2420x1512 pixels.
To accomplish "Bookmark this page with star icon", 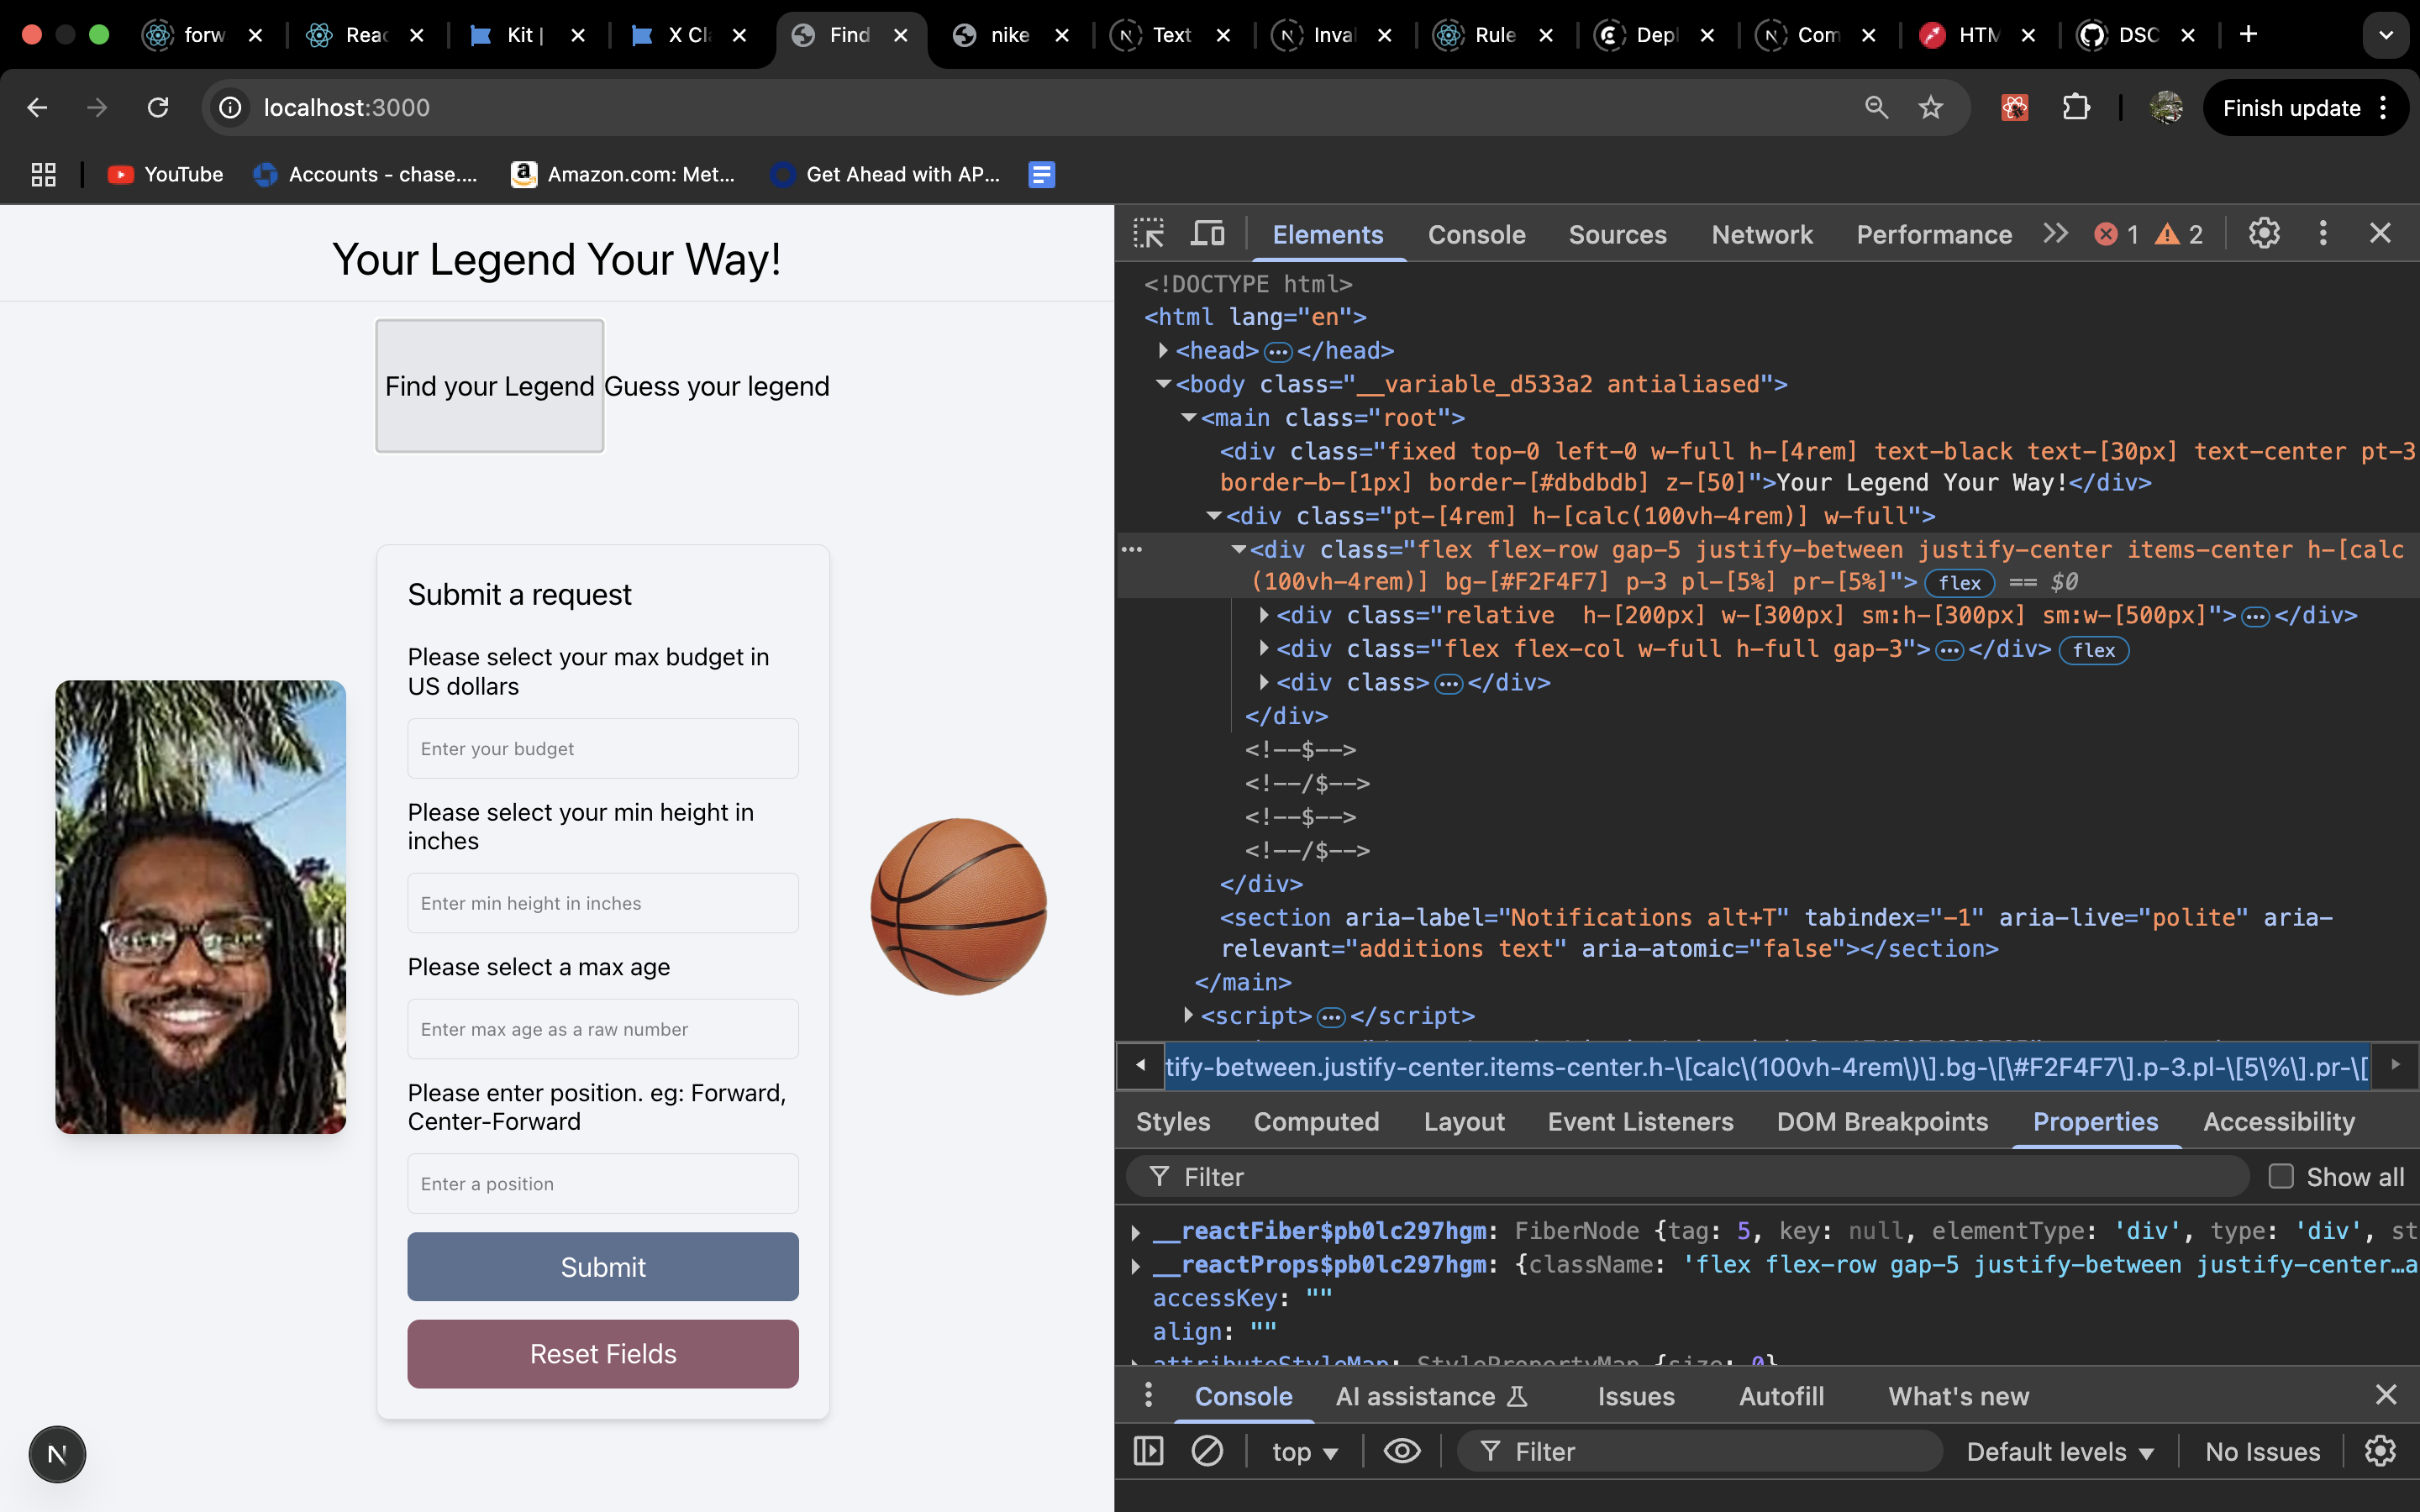I will point(1930,108).
